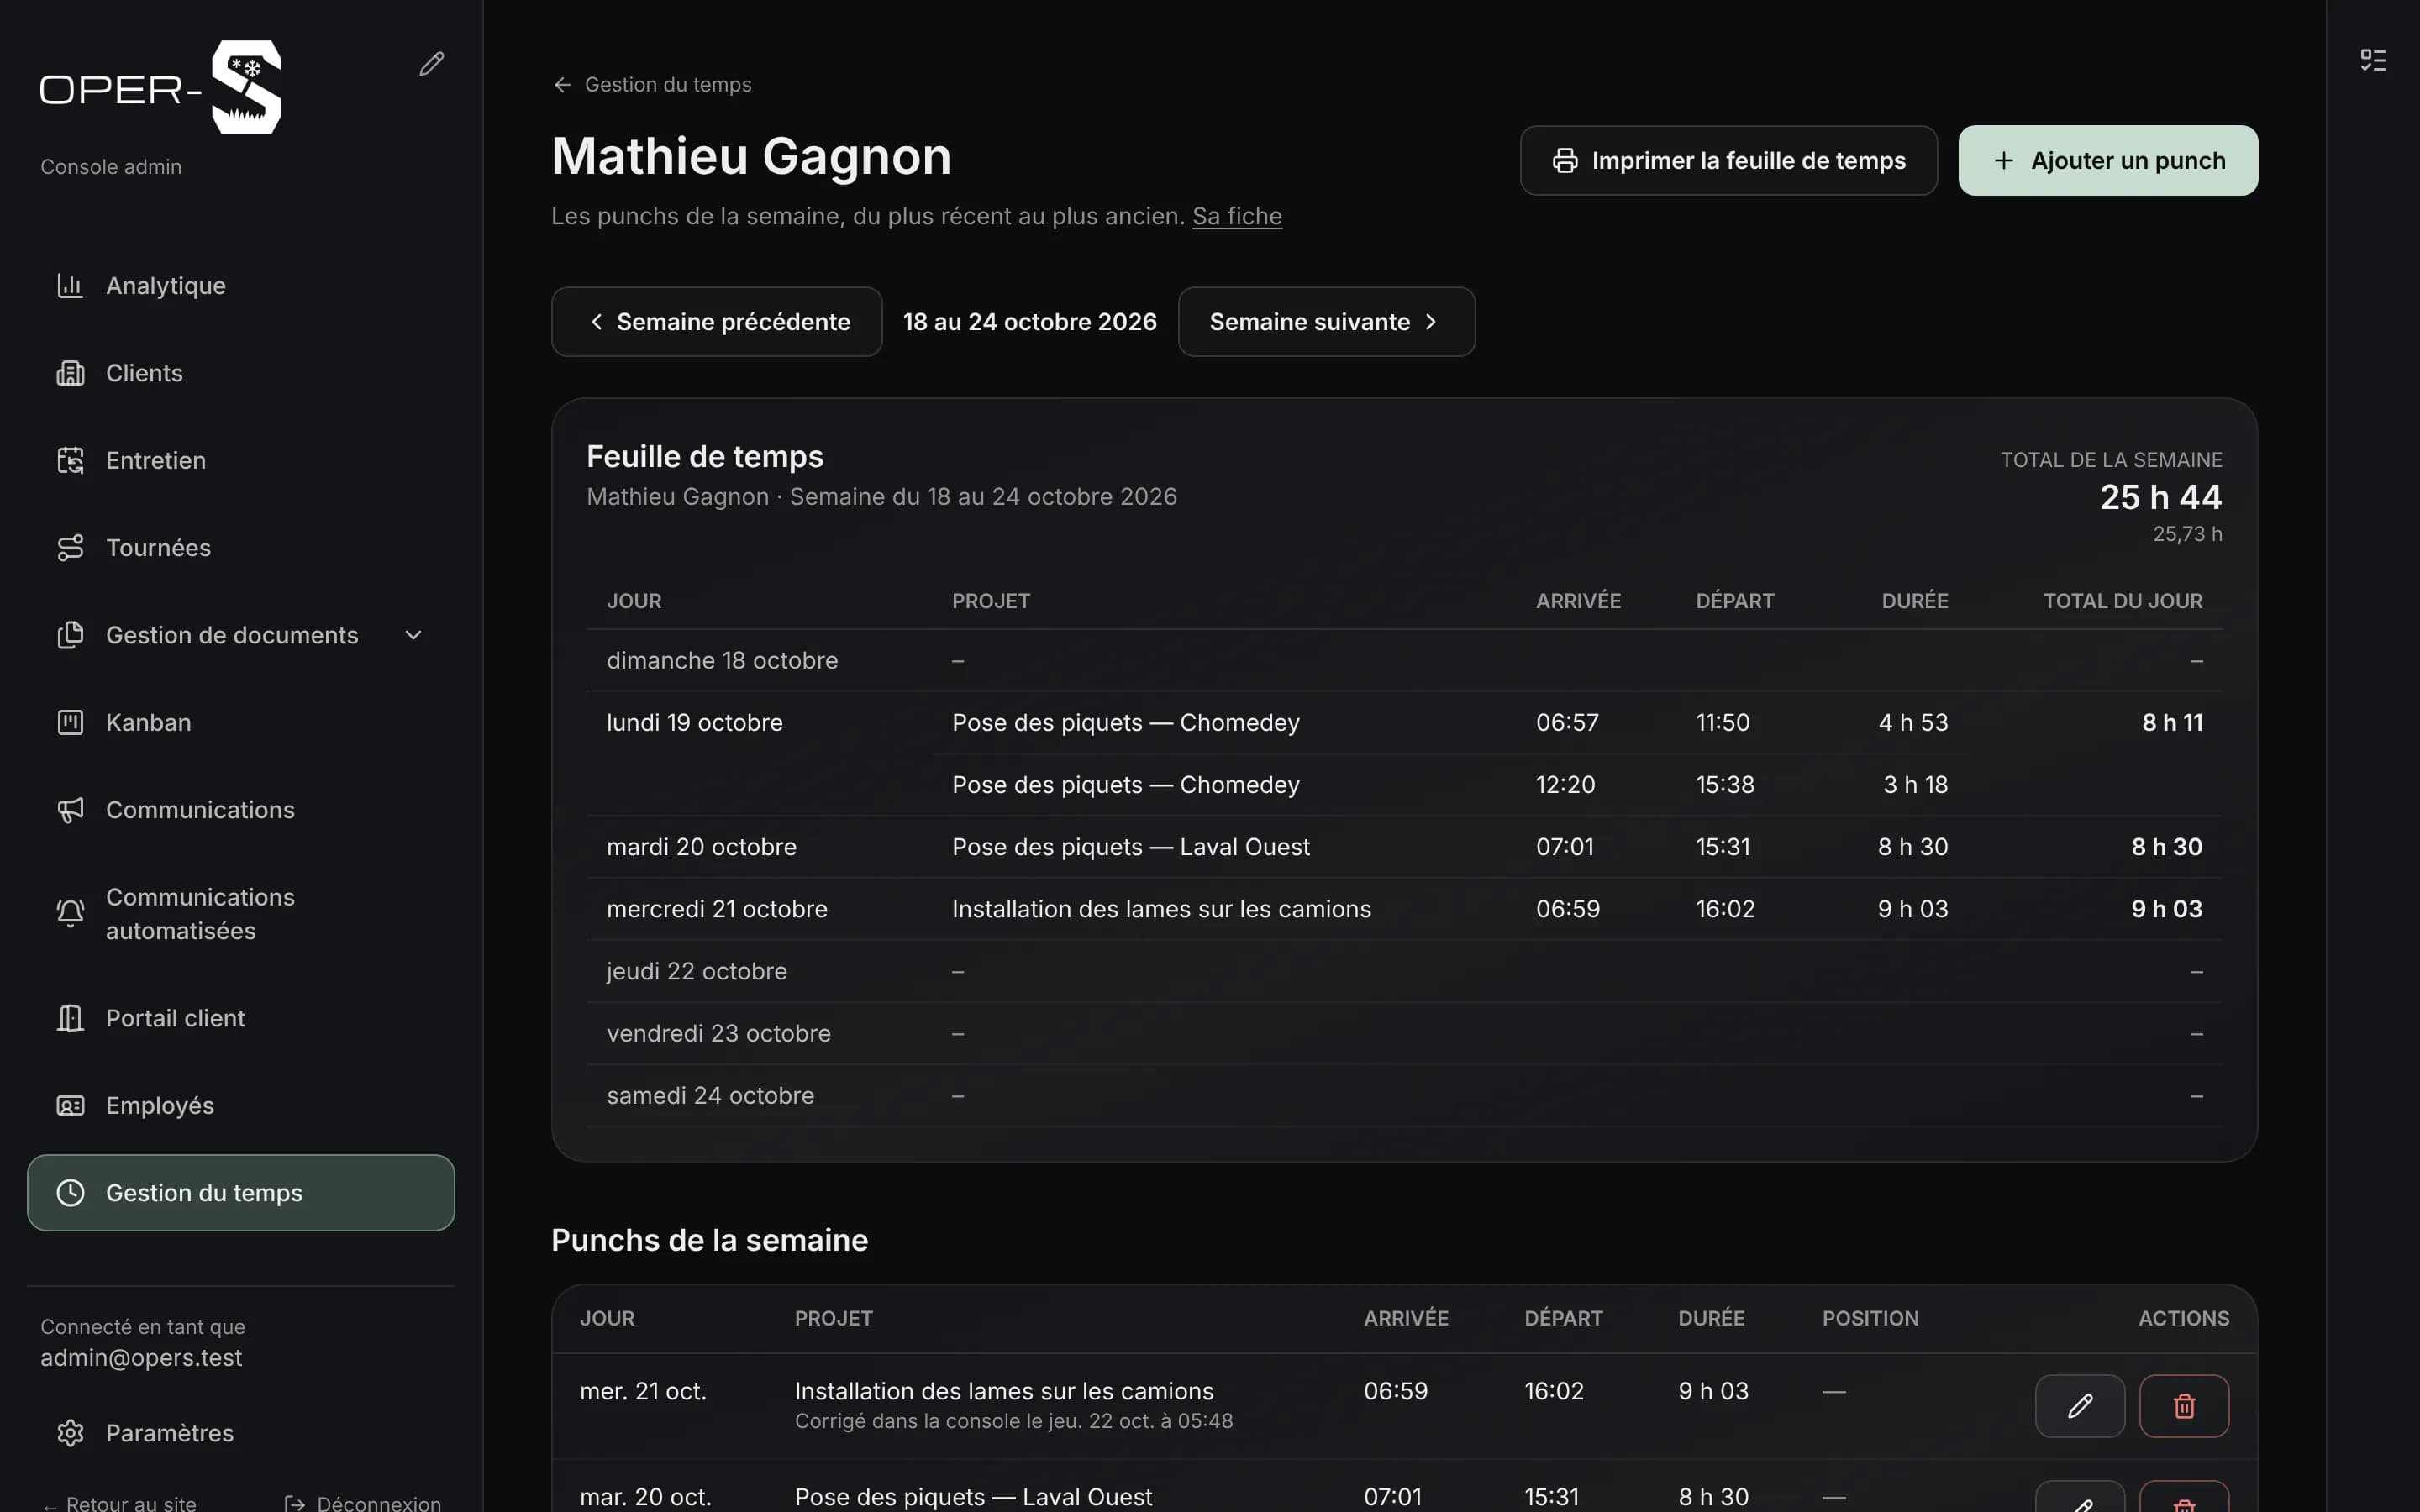The height and width of the screenshot is (1512, 2420).
Task: Open the Portail client menu item
Action: click(x=240, y=1018)
